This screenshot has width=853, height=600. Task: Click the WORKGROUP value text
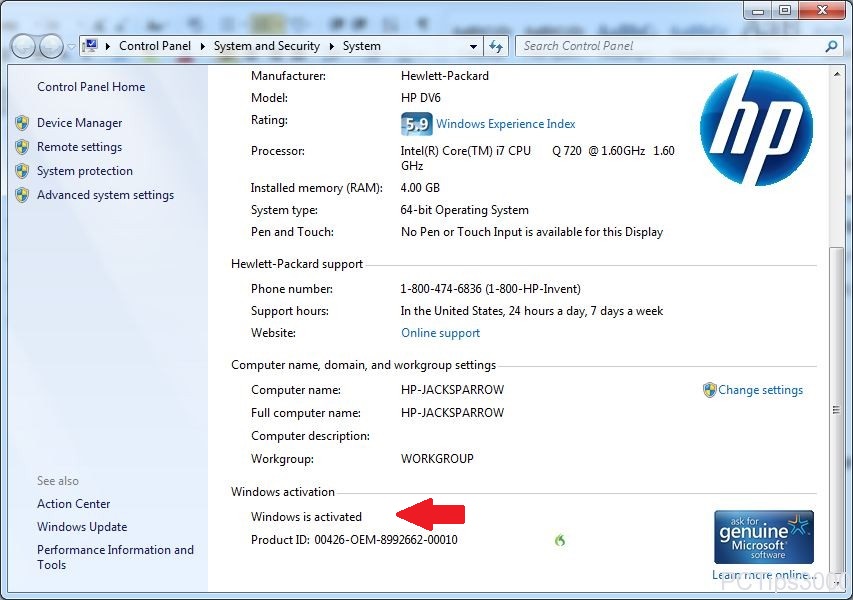click(x=437, y=459)
